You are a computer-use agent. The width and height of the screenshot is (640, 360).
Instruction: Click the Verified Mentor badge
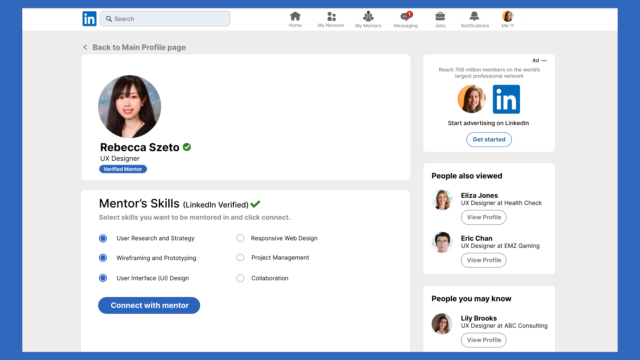(123, 169)
